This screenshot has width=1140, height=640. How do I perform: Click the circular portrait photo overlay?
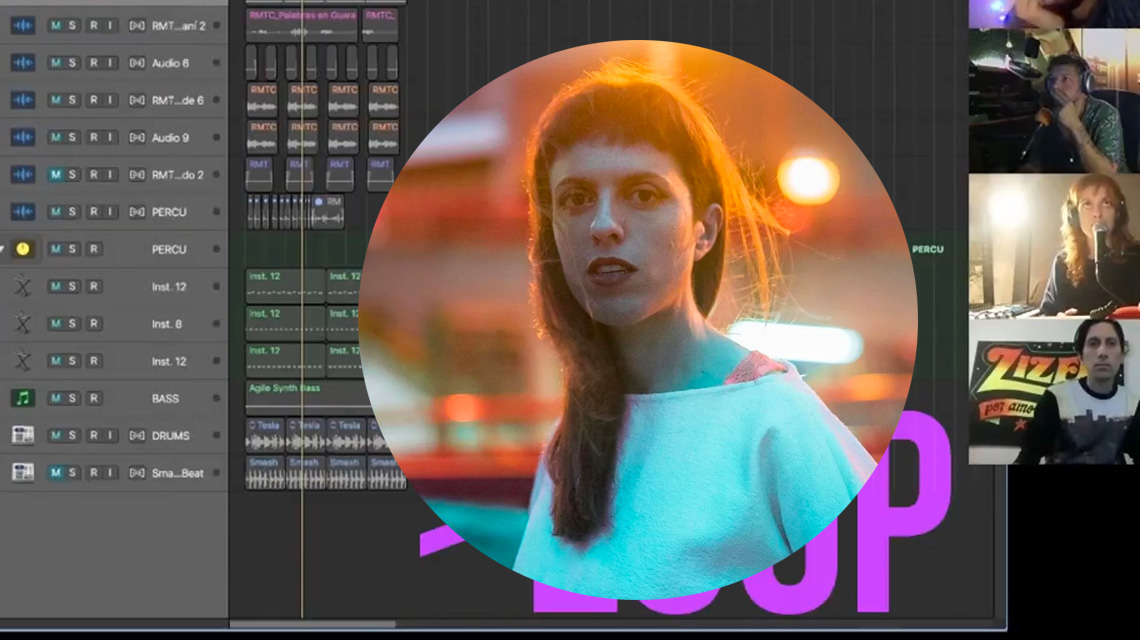(x=638, y=320)
